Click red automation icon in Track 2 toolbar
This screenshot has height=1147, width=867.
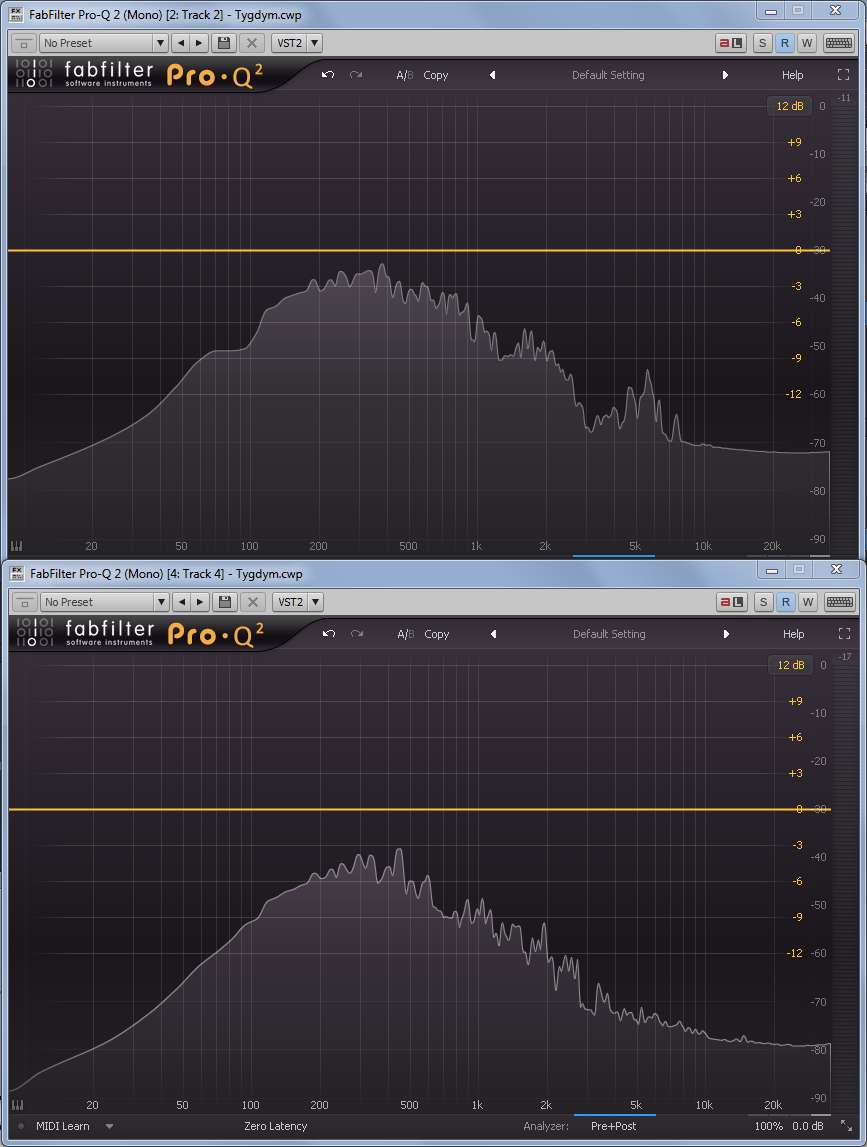[730, 43]
